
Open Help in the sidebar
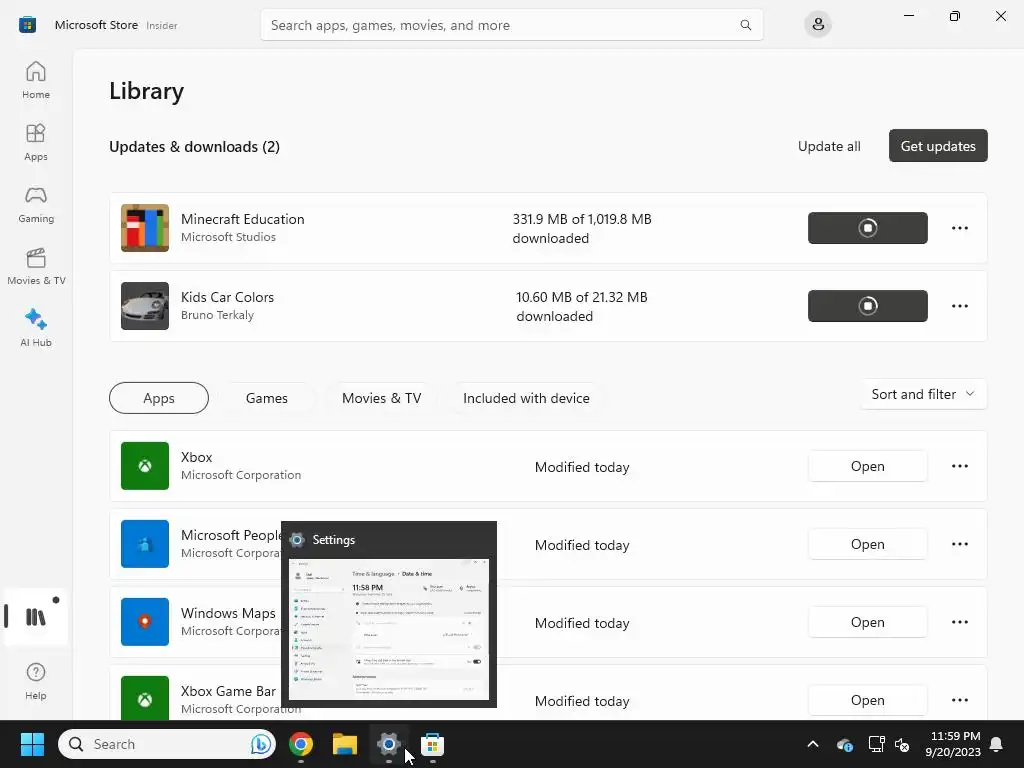pos(36,682)
